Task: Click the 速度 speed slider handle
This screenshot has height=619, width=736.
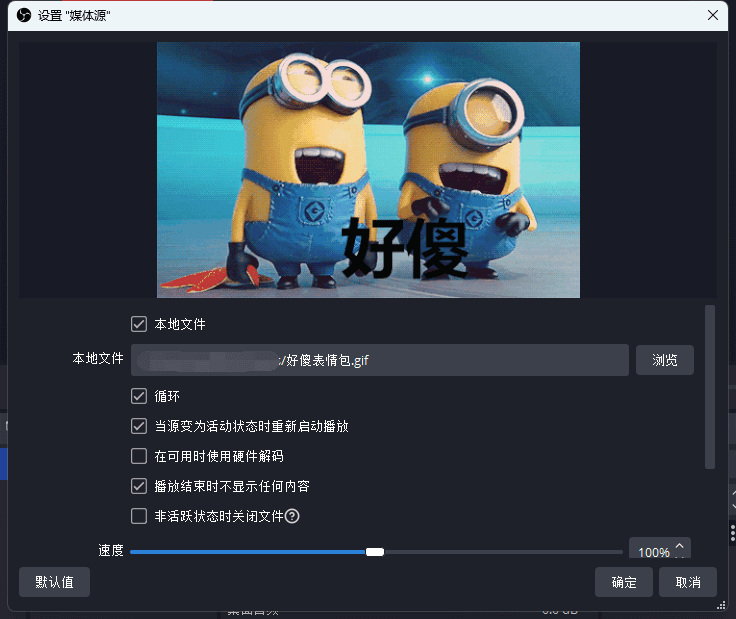Action: coord(375,552)
